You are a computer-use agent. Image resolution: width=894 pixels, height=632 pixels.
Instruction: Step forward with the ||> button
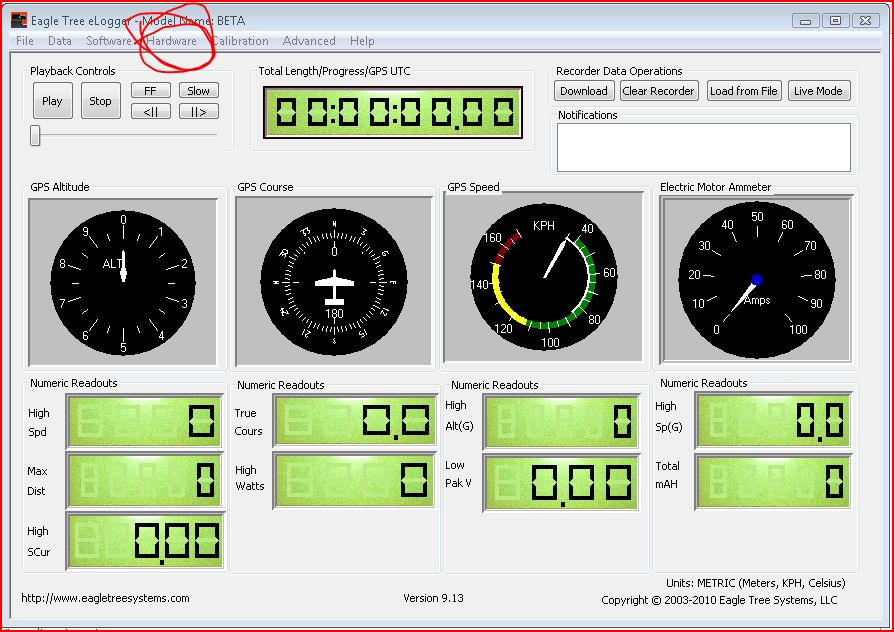coord(198,112)
